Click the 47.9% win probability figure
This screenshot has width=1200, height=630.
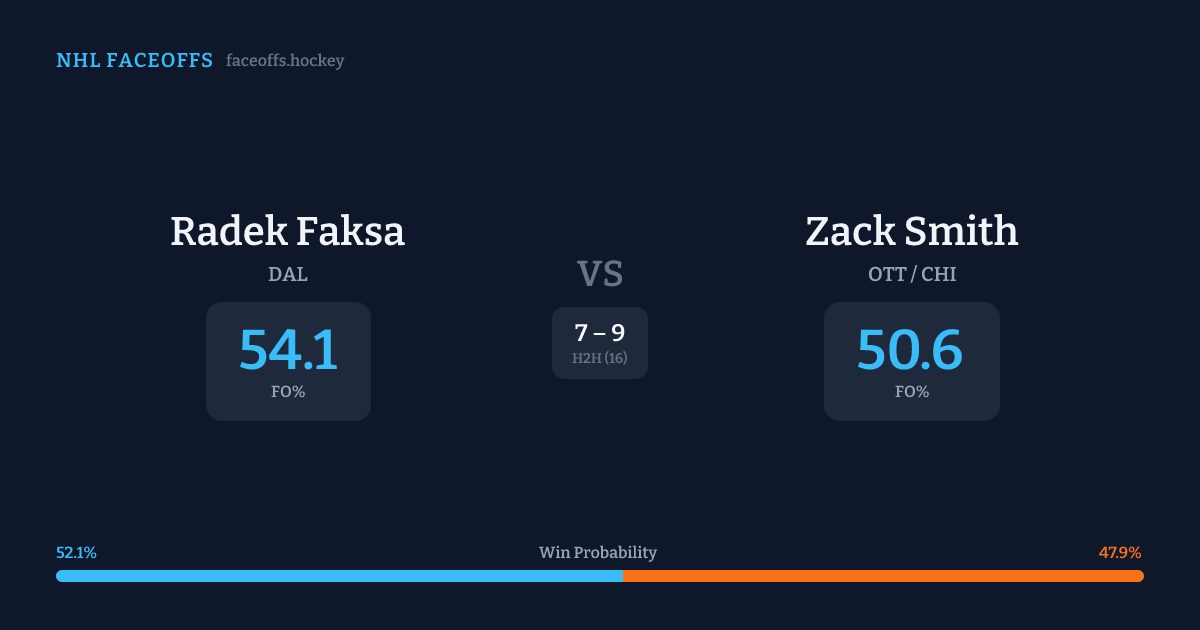pyautogui.click(x=1120, y=552)
